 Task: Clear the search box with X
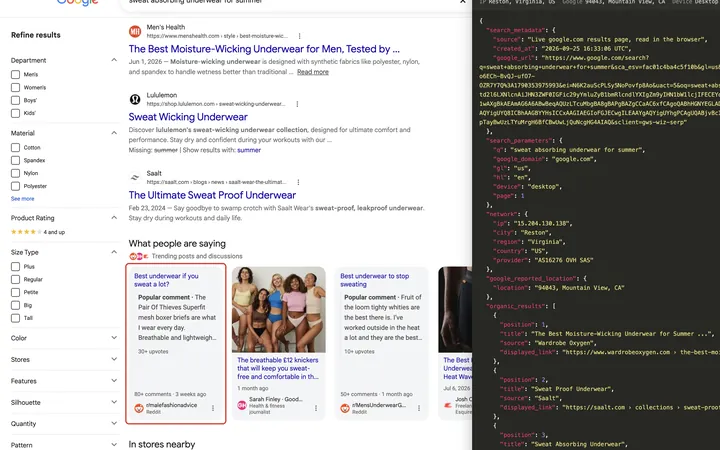(462, 2)
